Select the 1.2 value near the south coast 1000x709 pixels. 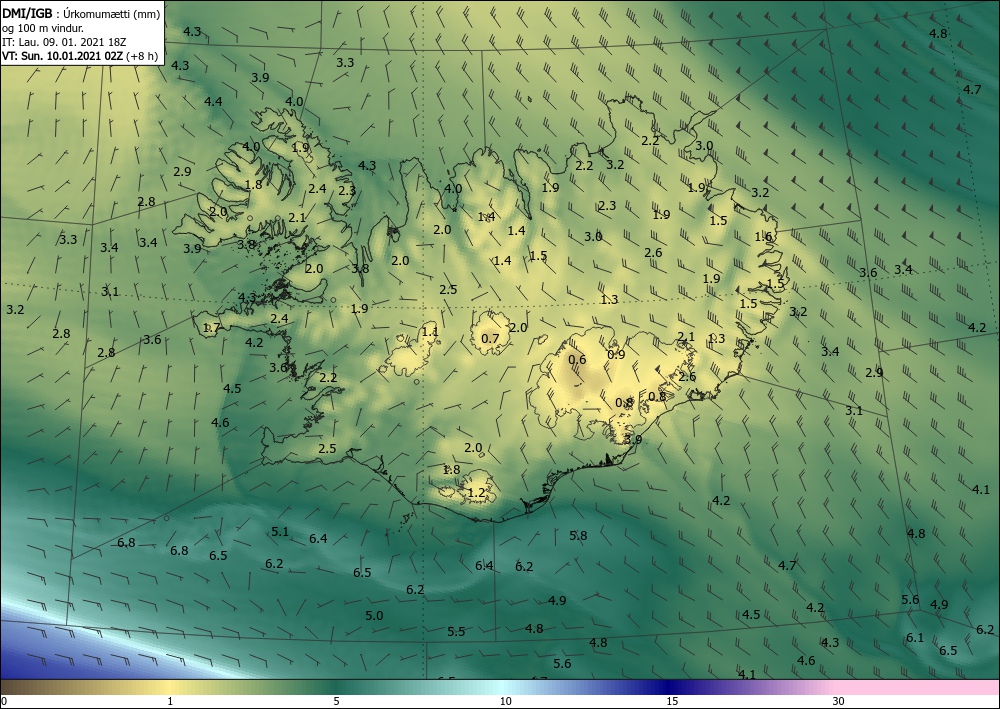click(x=476, y=493)
